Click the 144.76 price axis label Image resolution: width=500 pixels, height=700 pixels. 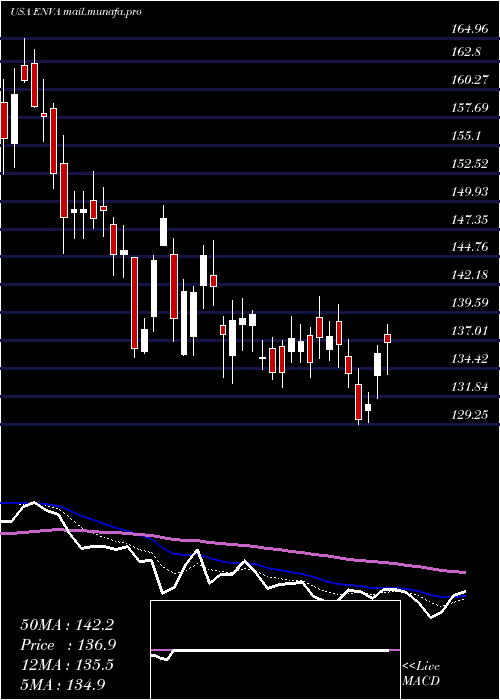click(469, 247)
